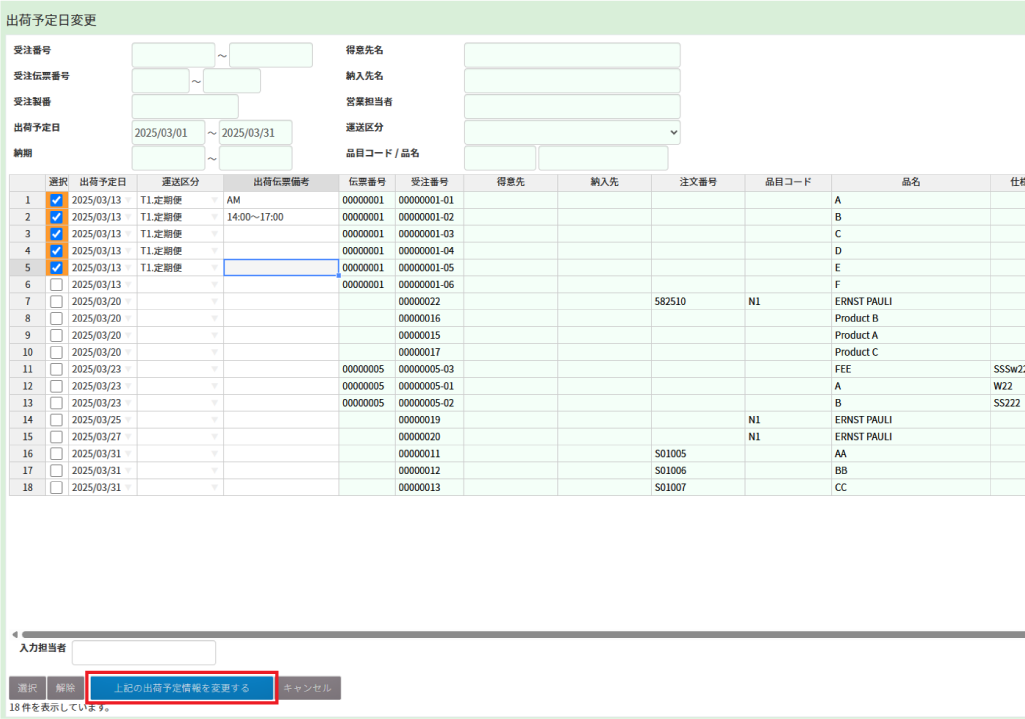Click the AM remark cell in row 1
The image size is (1025, 719).
click(281, 200)
